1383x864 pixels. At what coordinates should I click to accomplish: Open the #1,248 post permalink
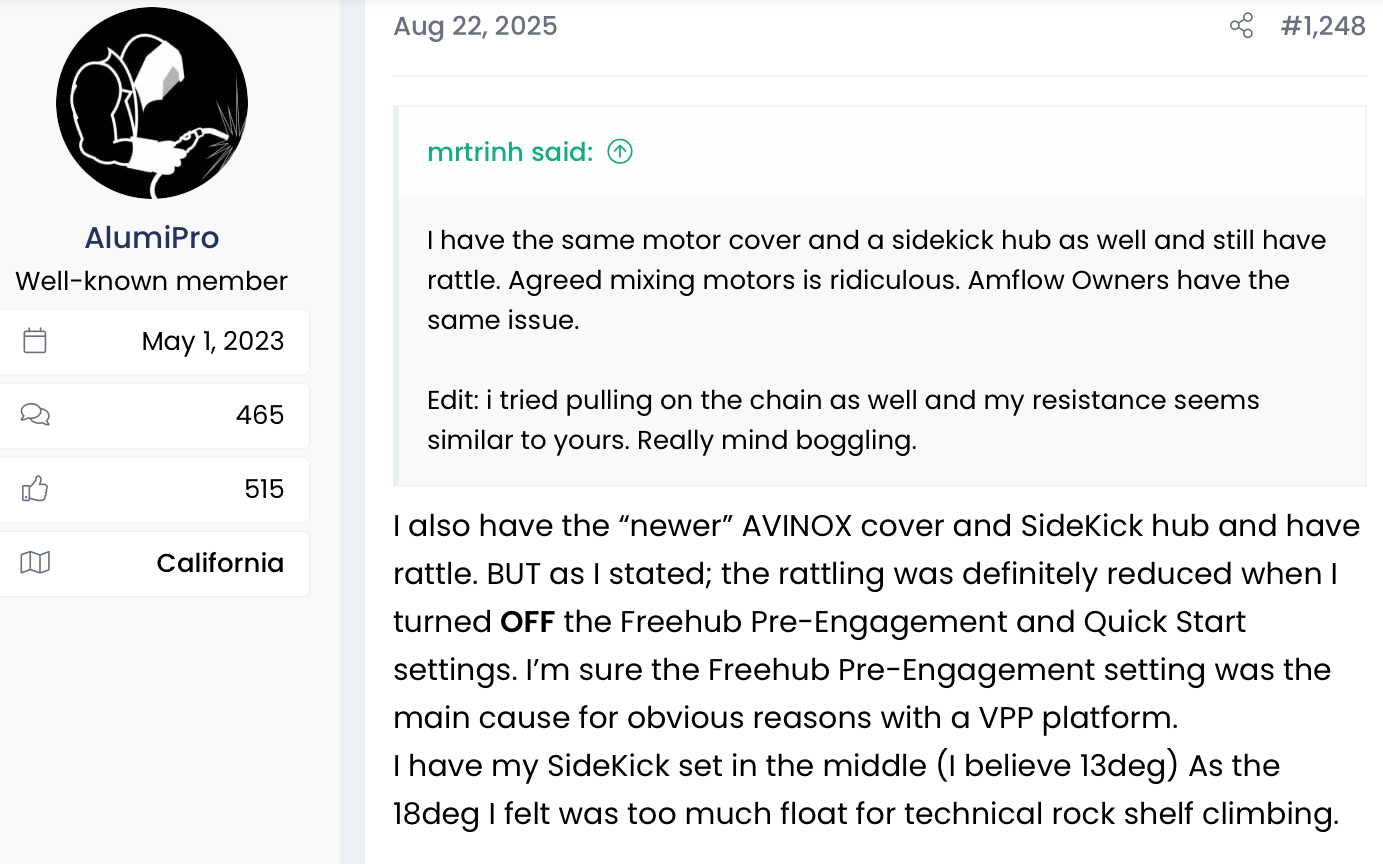coord(1322,26)
